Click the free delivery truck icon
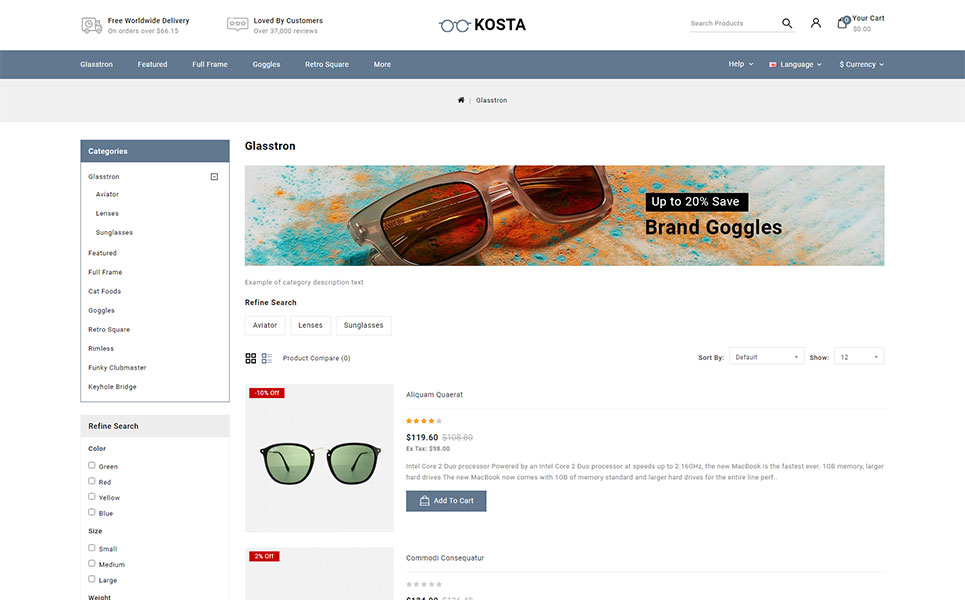 tap(92, 25)
